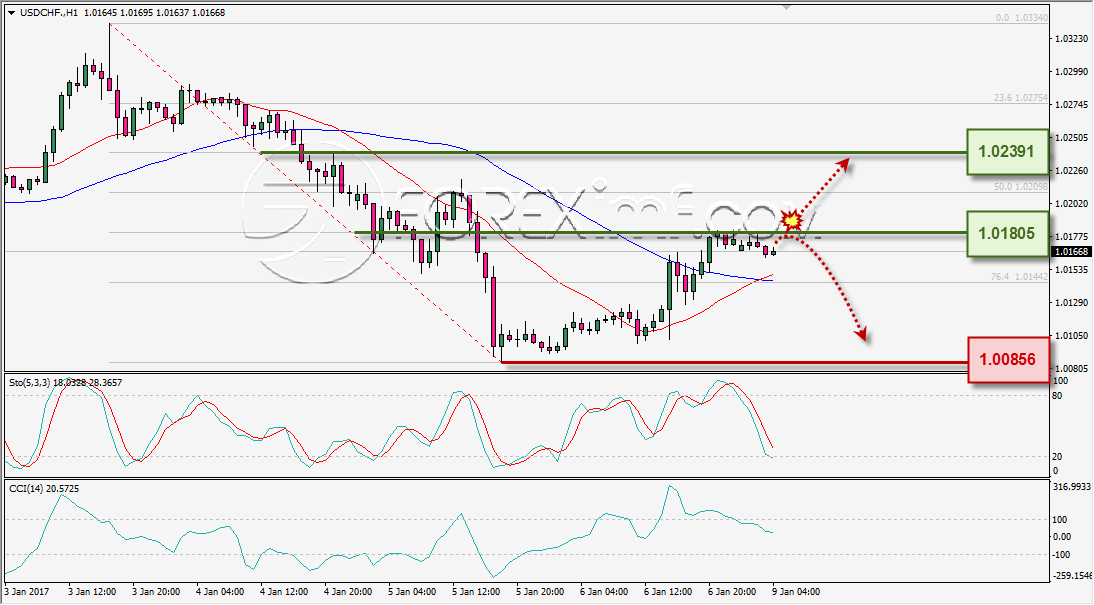This screenshot has width=1094, height=605.
Task: Click time axis label 4 Jan 12:00
Action: [x=284, y=592]
